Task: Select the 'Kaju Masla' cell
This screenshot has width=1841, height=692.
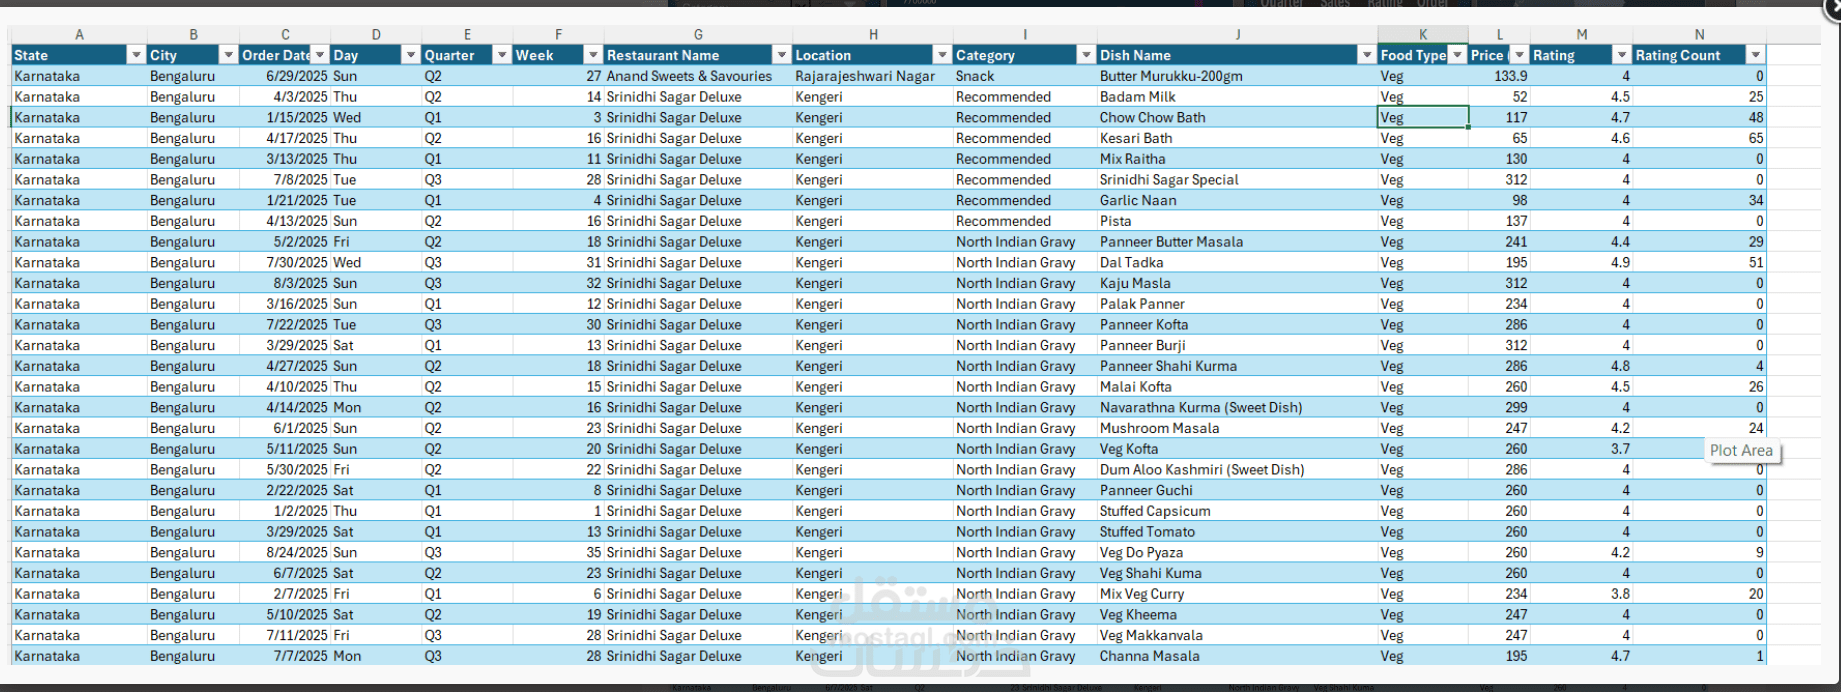Action: [1237, 283]
